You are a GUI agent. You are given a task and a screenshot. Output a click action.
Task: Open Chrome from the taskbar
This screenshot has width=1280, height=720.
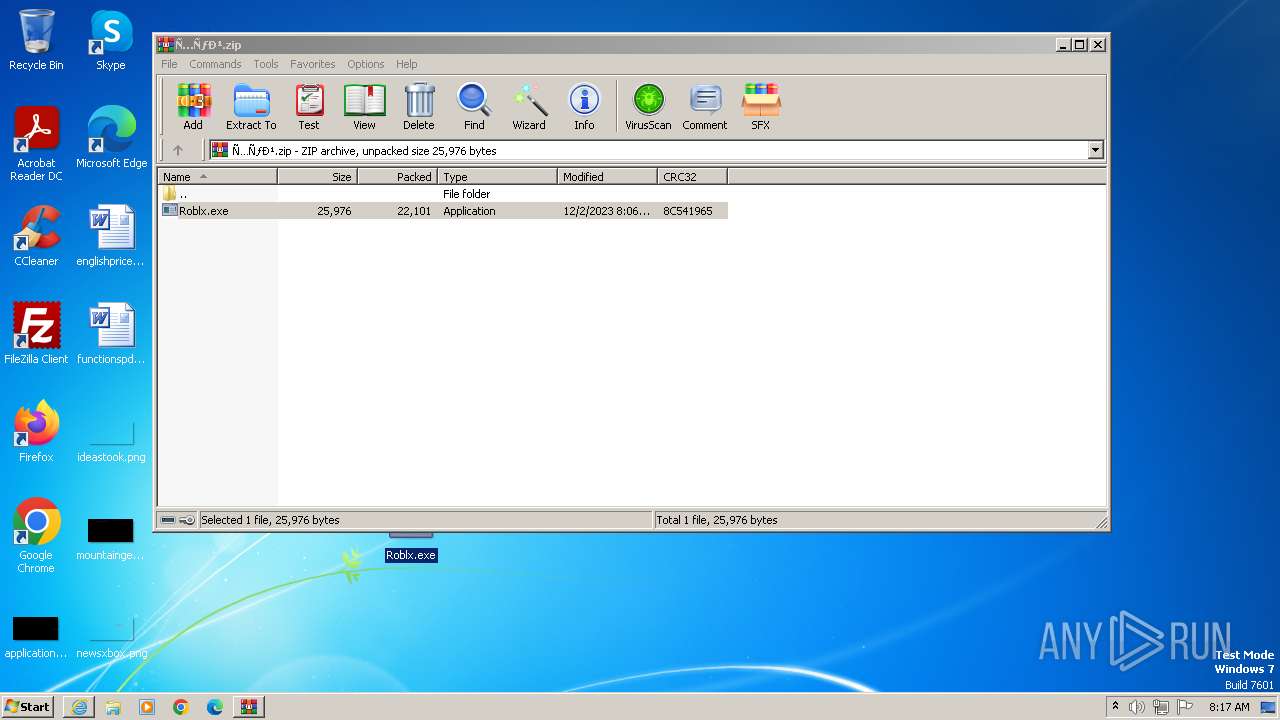point(181,706)
